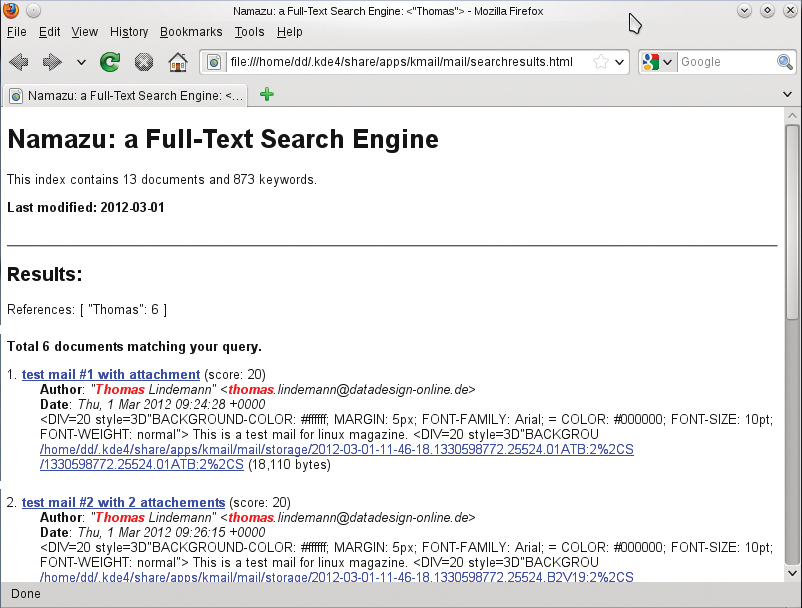Open the browser Home page
This screenshot has height=608, width=802.
176,61
